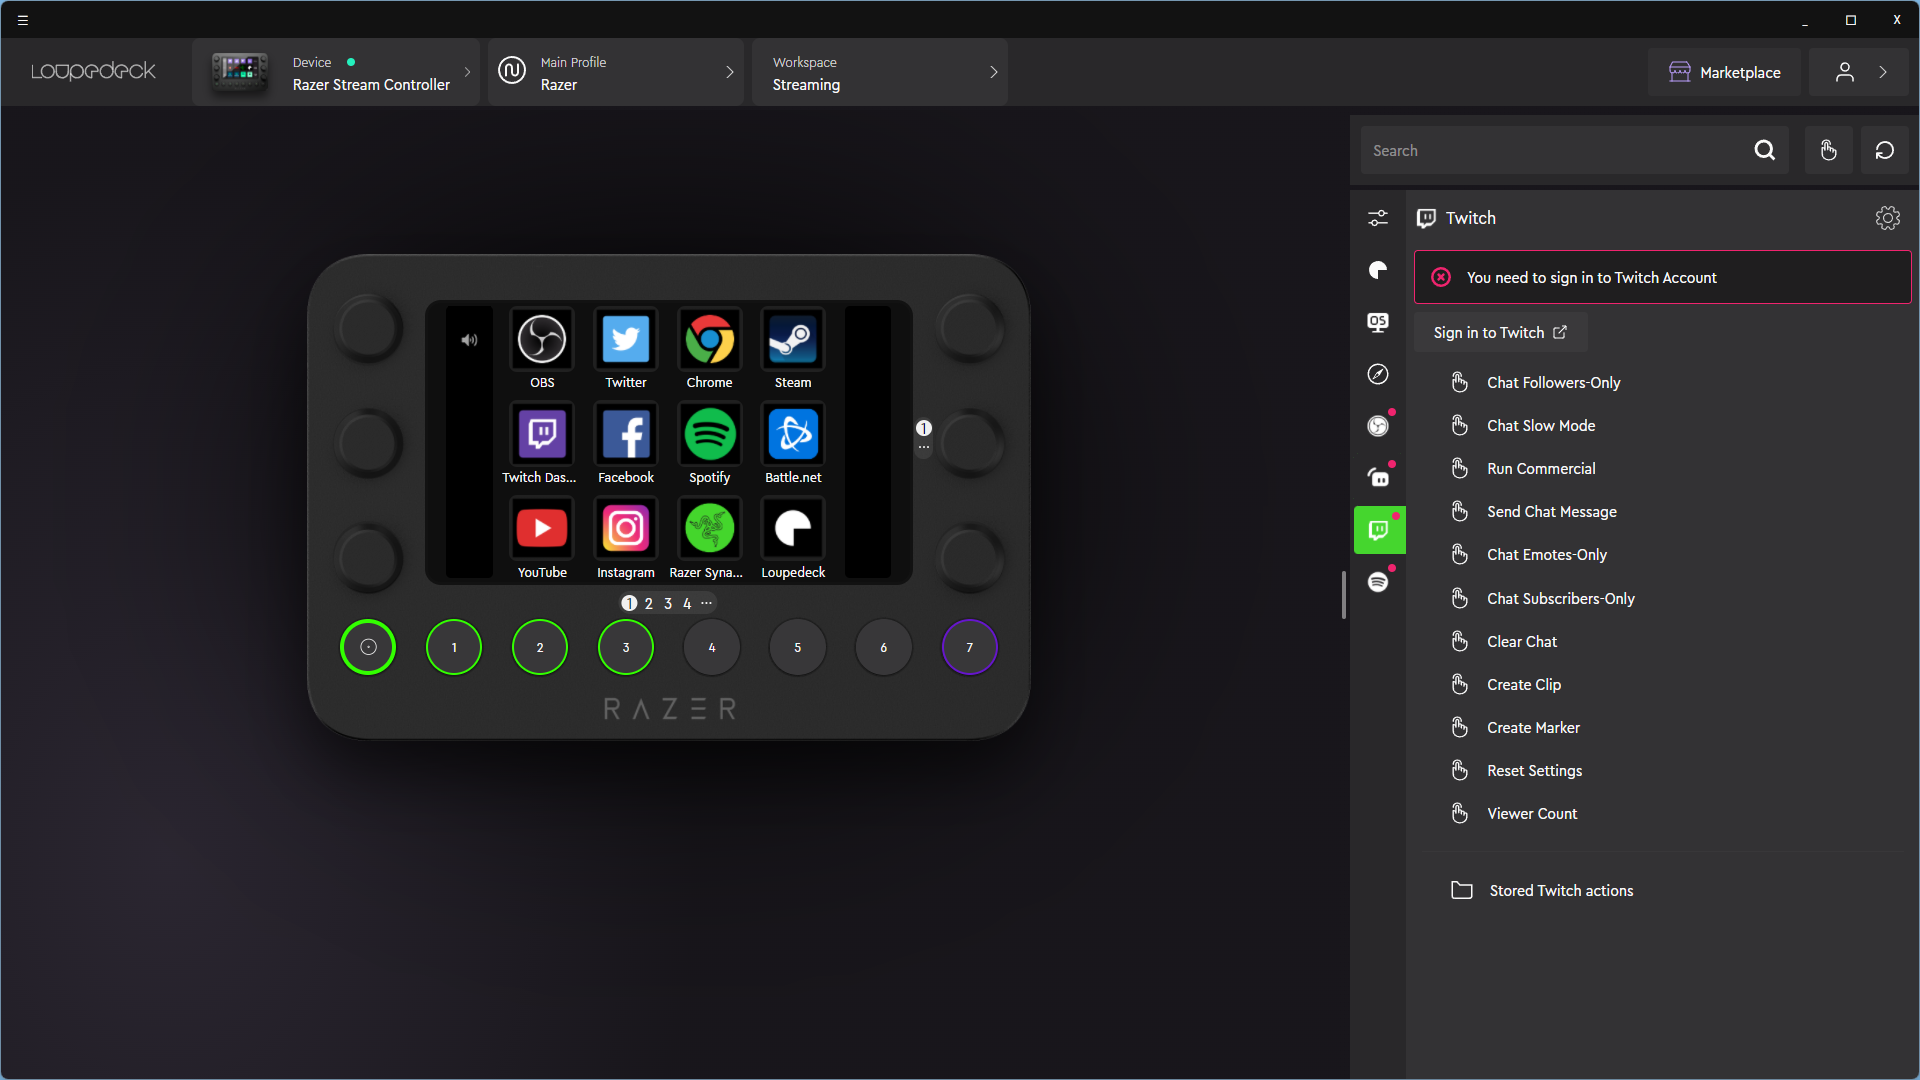Select the Twitch plugin in the sidebar
Viewport: 1920px width, 1080px height.
point(1379,530)
